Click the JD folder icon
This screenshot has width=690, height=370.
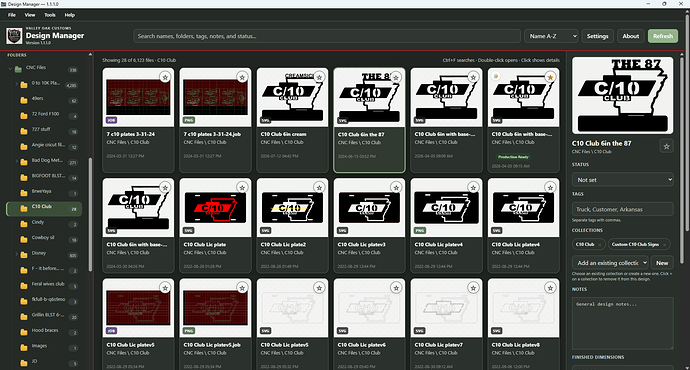[24, 363]
